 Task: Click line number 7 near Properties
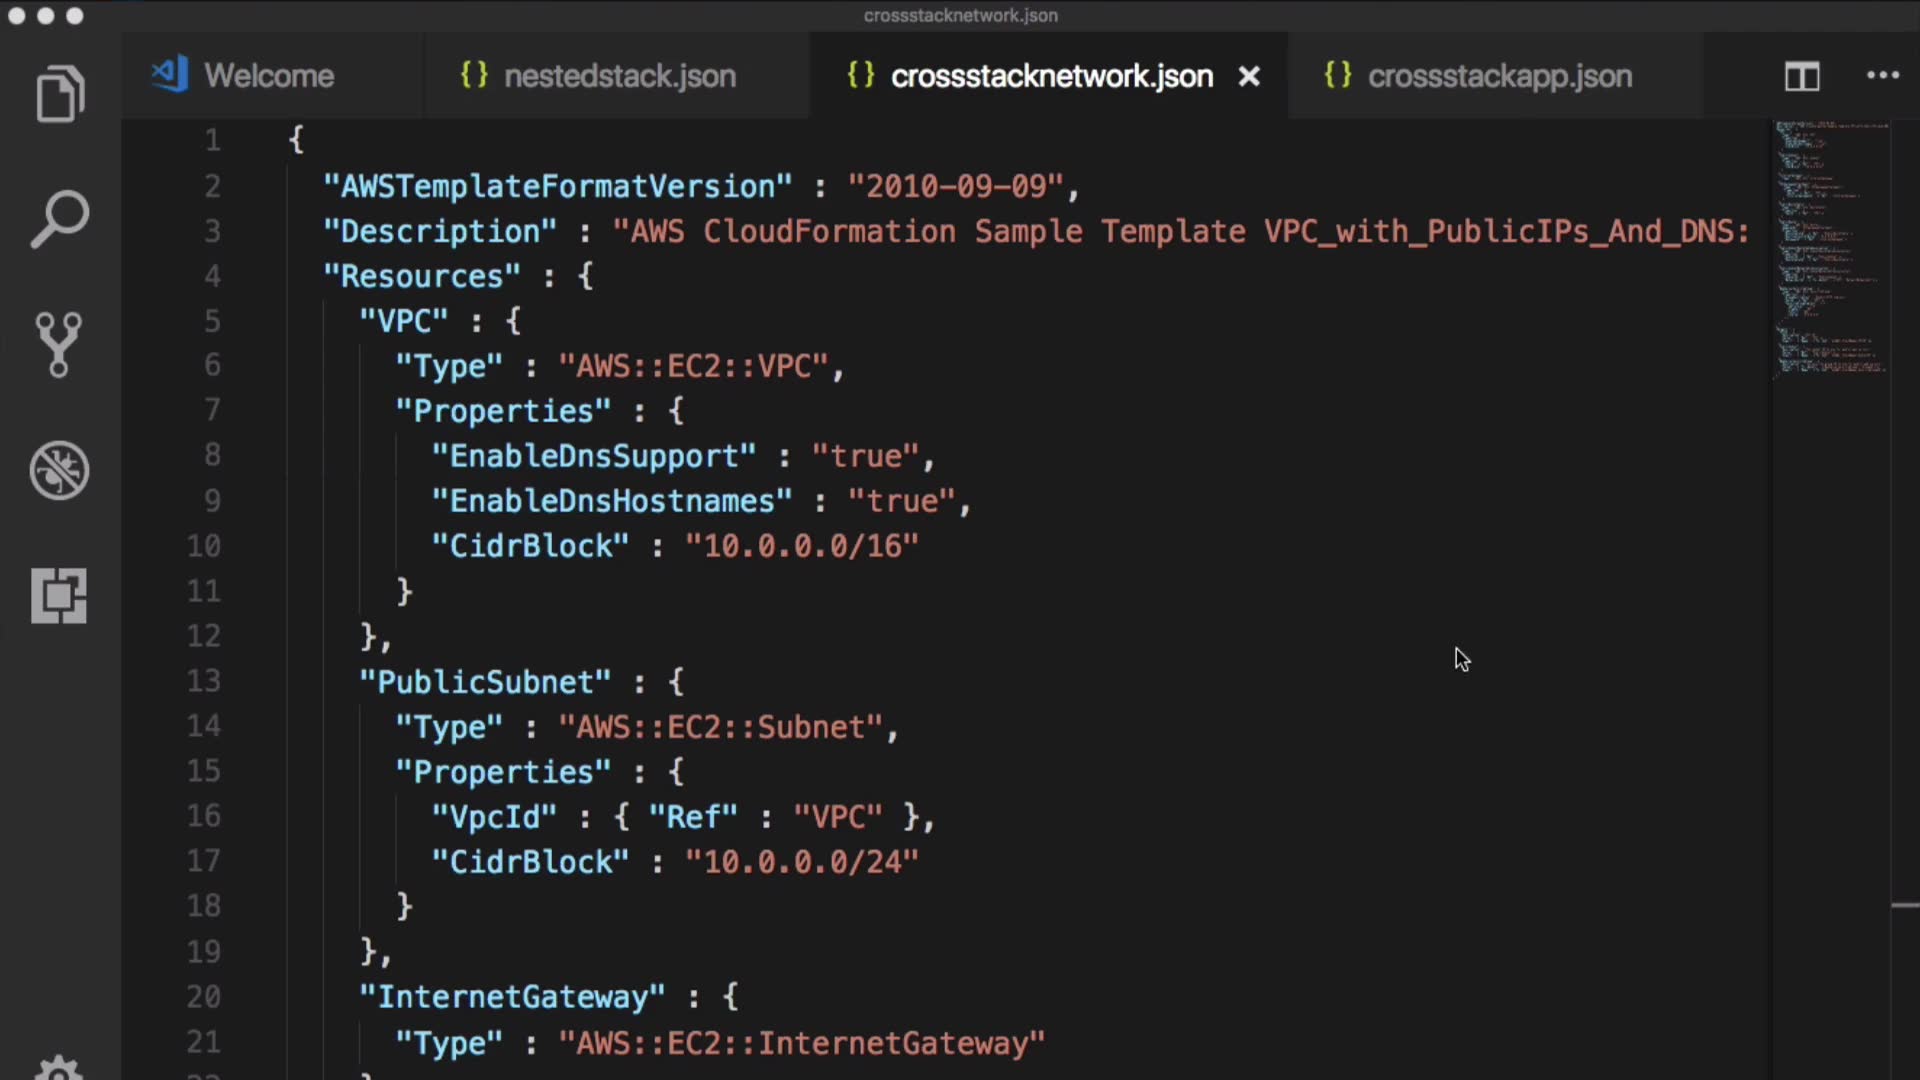coord(212,410)
